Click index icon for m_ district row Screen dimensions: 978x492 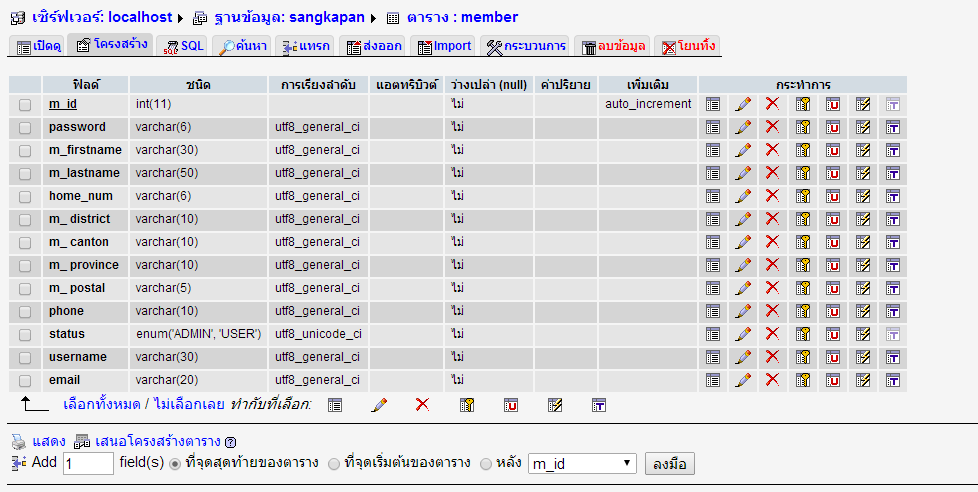[x=863, y=219]
